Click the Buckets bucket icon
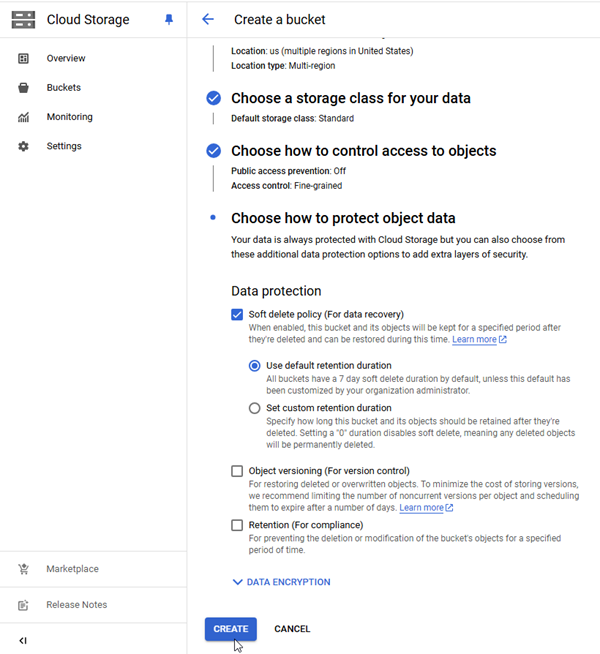Viewport: 600px width, 654px height. pyautogui.click(x=23, y=88)
